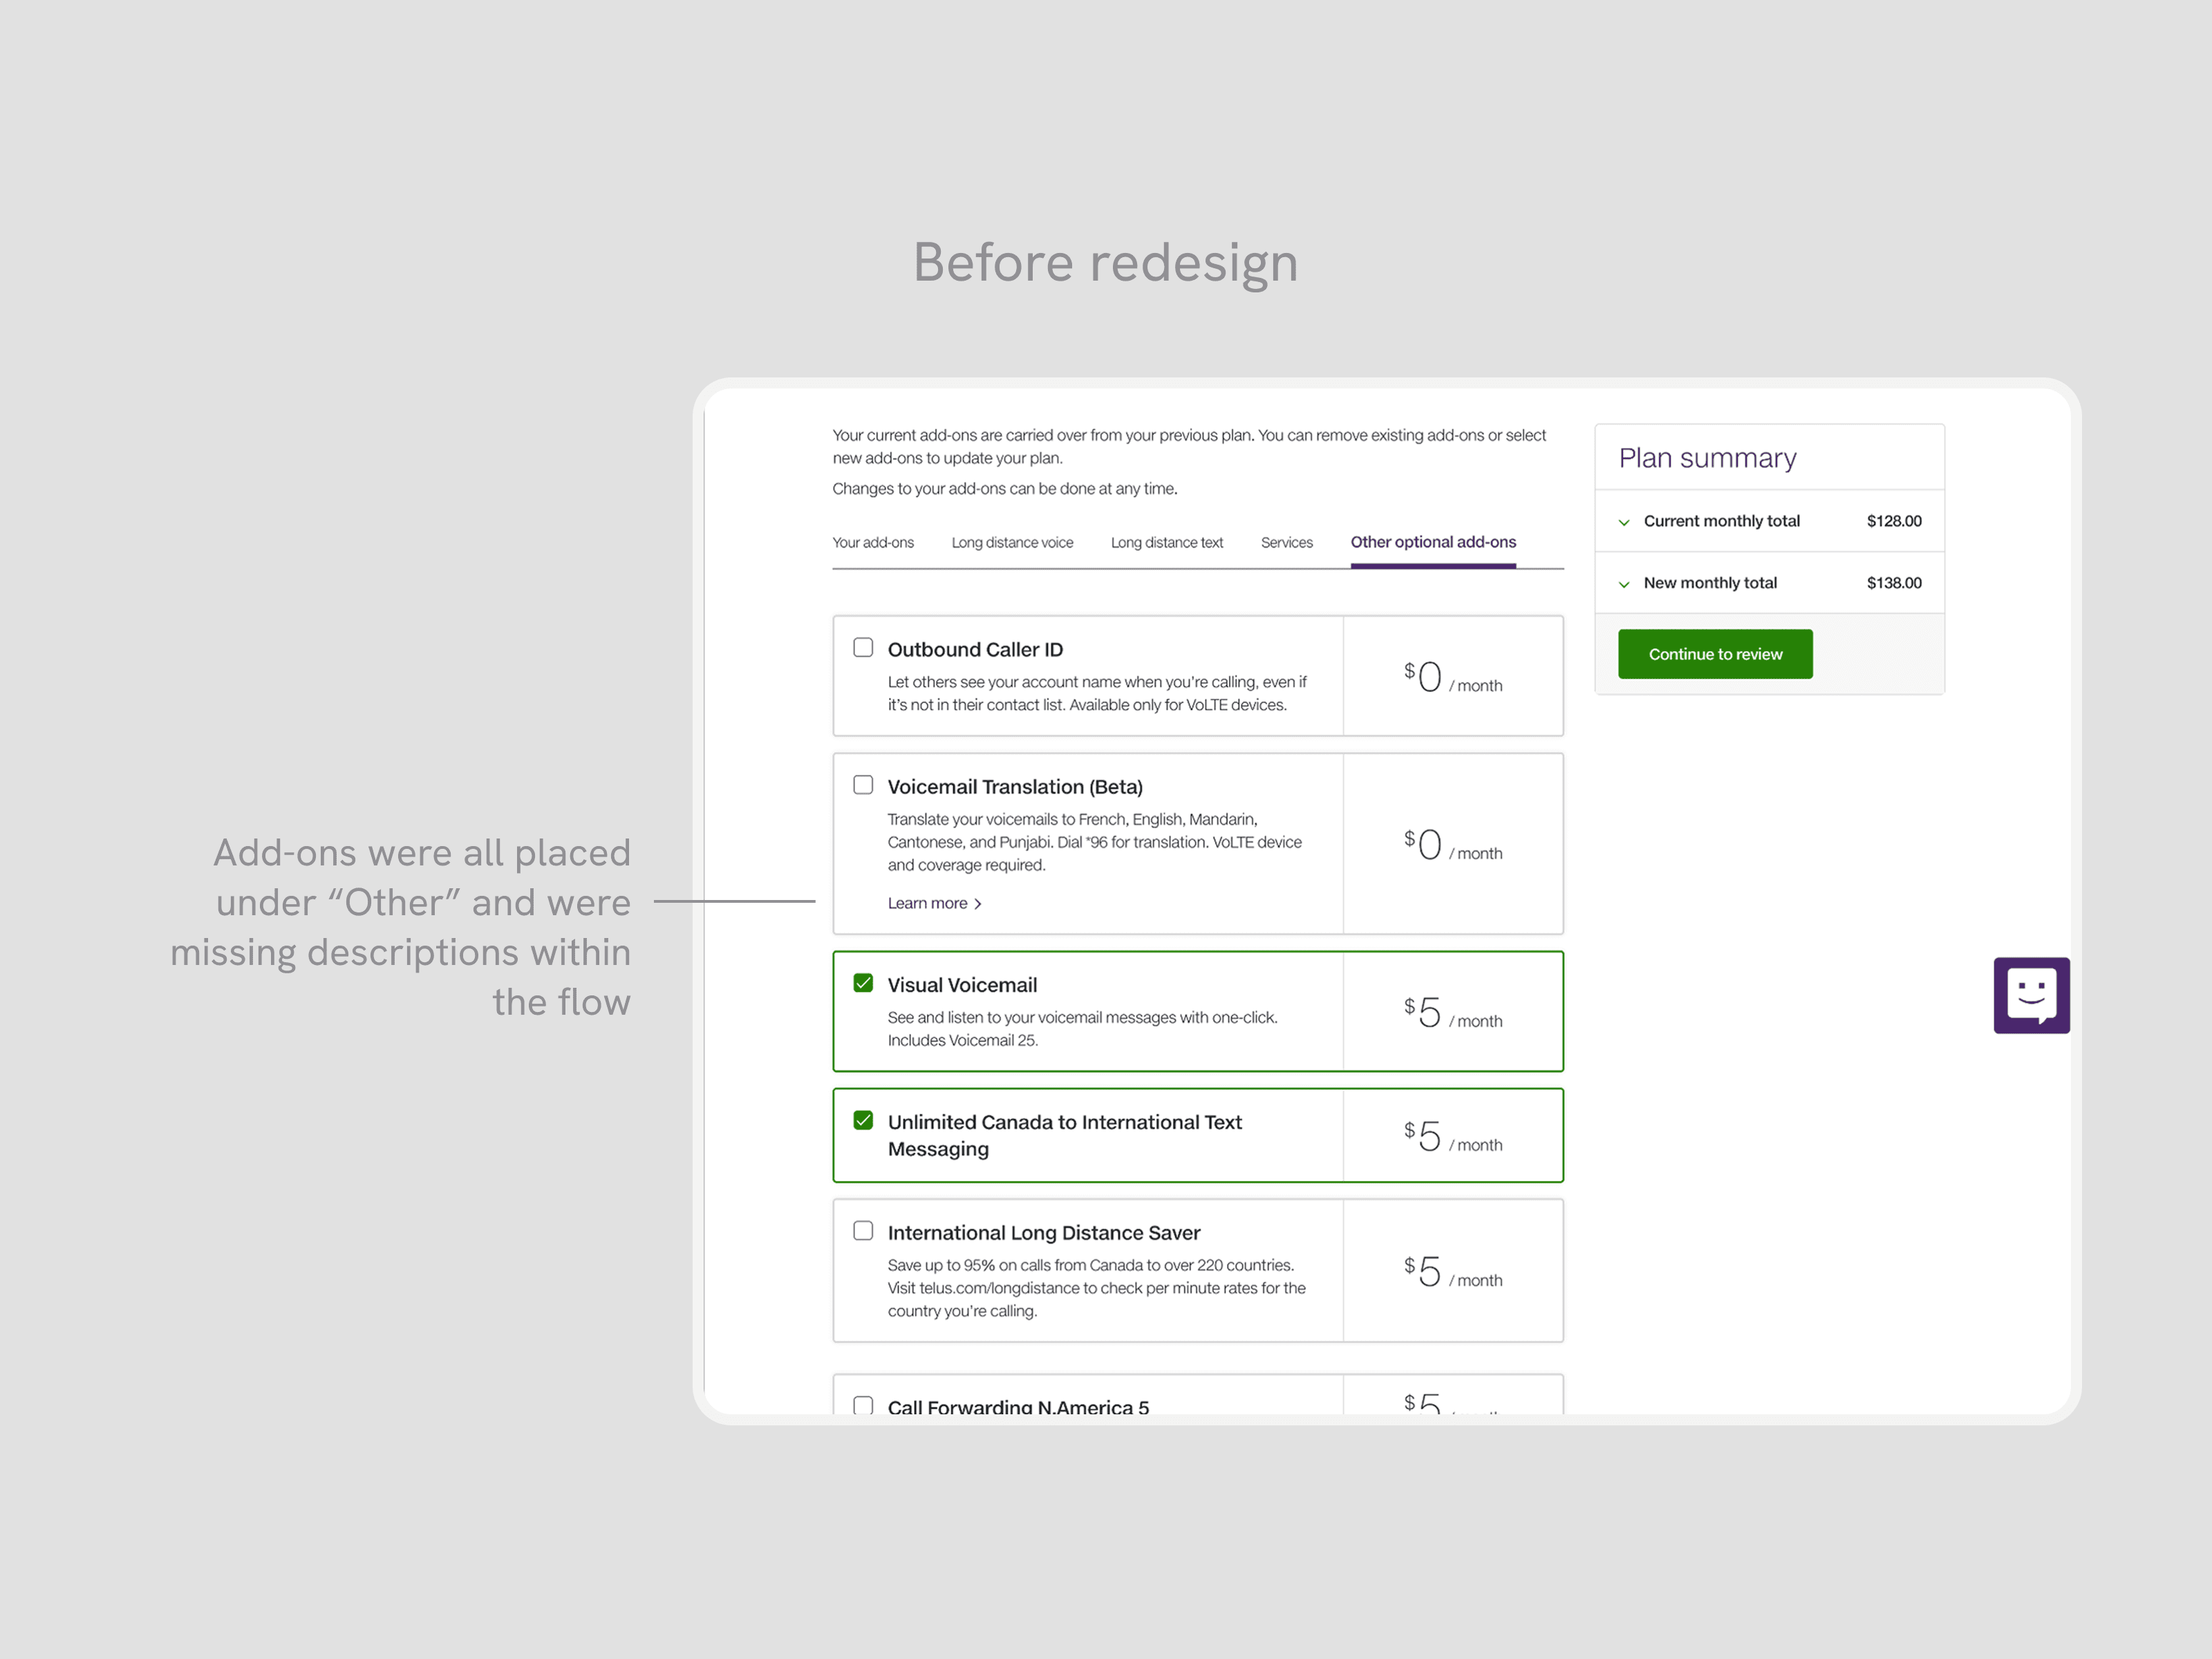Open the purple chat assistant icon
2212x1659 pixels.
pos(2031,995)
